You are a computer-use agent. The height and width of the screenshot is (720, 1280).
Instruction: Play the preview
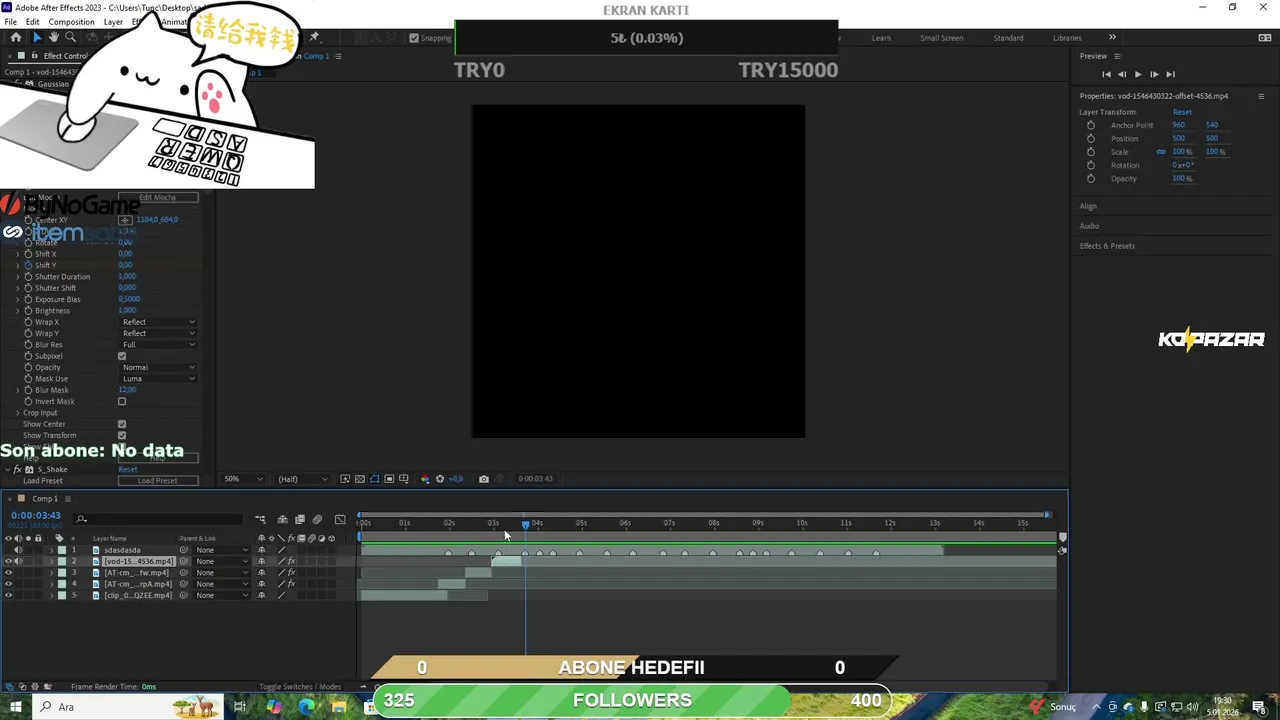(1138, 74)
